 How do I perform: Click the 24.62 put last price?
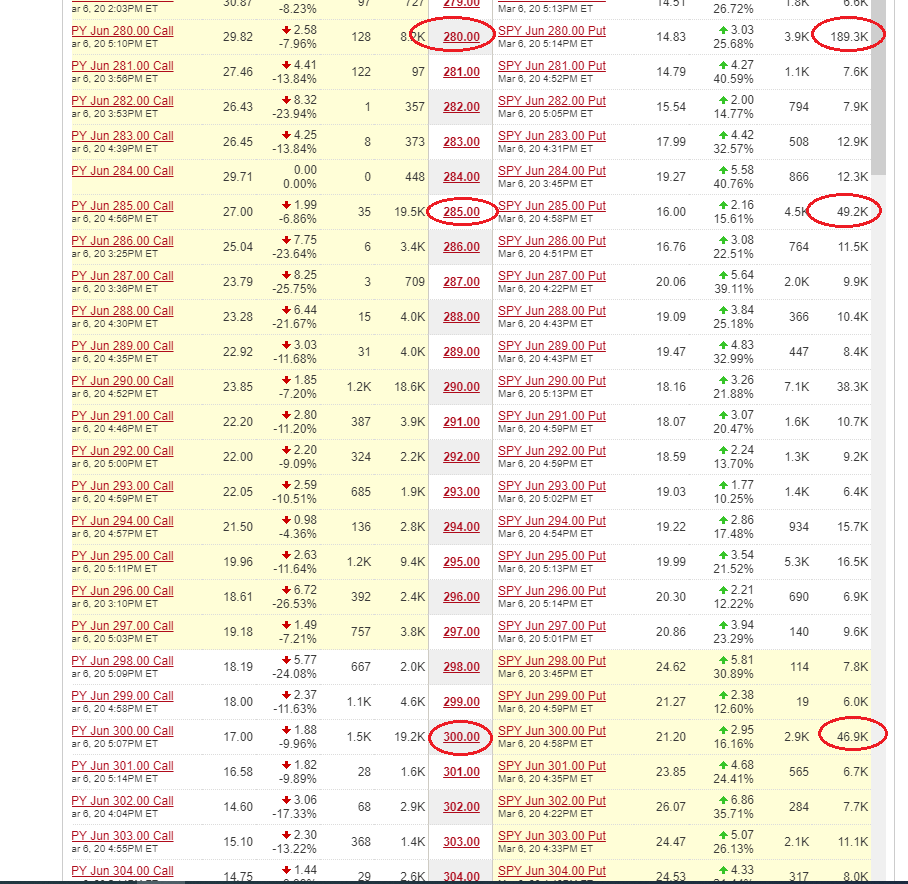tap(671, 666)
